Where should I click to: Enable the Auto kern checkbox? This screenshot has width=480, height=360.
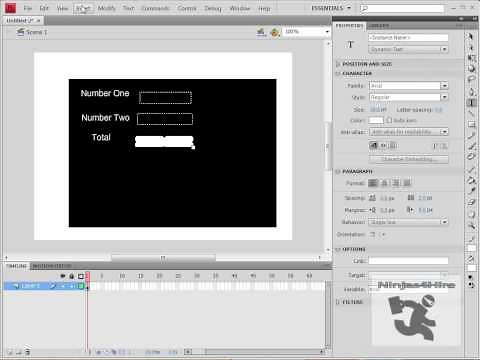click(x=389, y=120)
